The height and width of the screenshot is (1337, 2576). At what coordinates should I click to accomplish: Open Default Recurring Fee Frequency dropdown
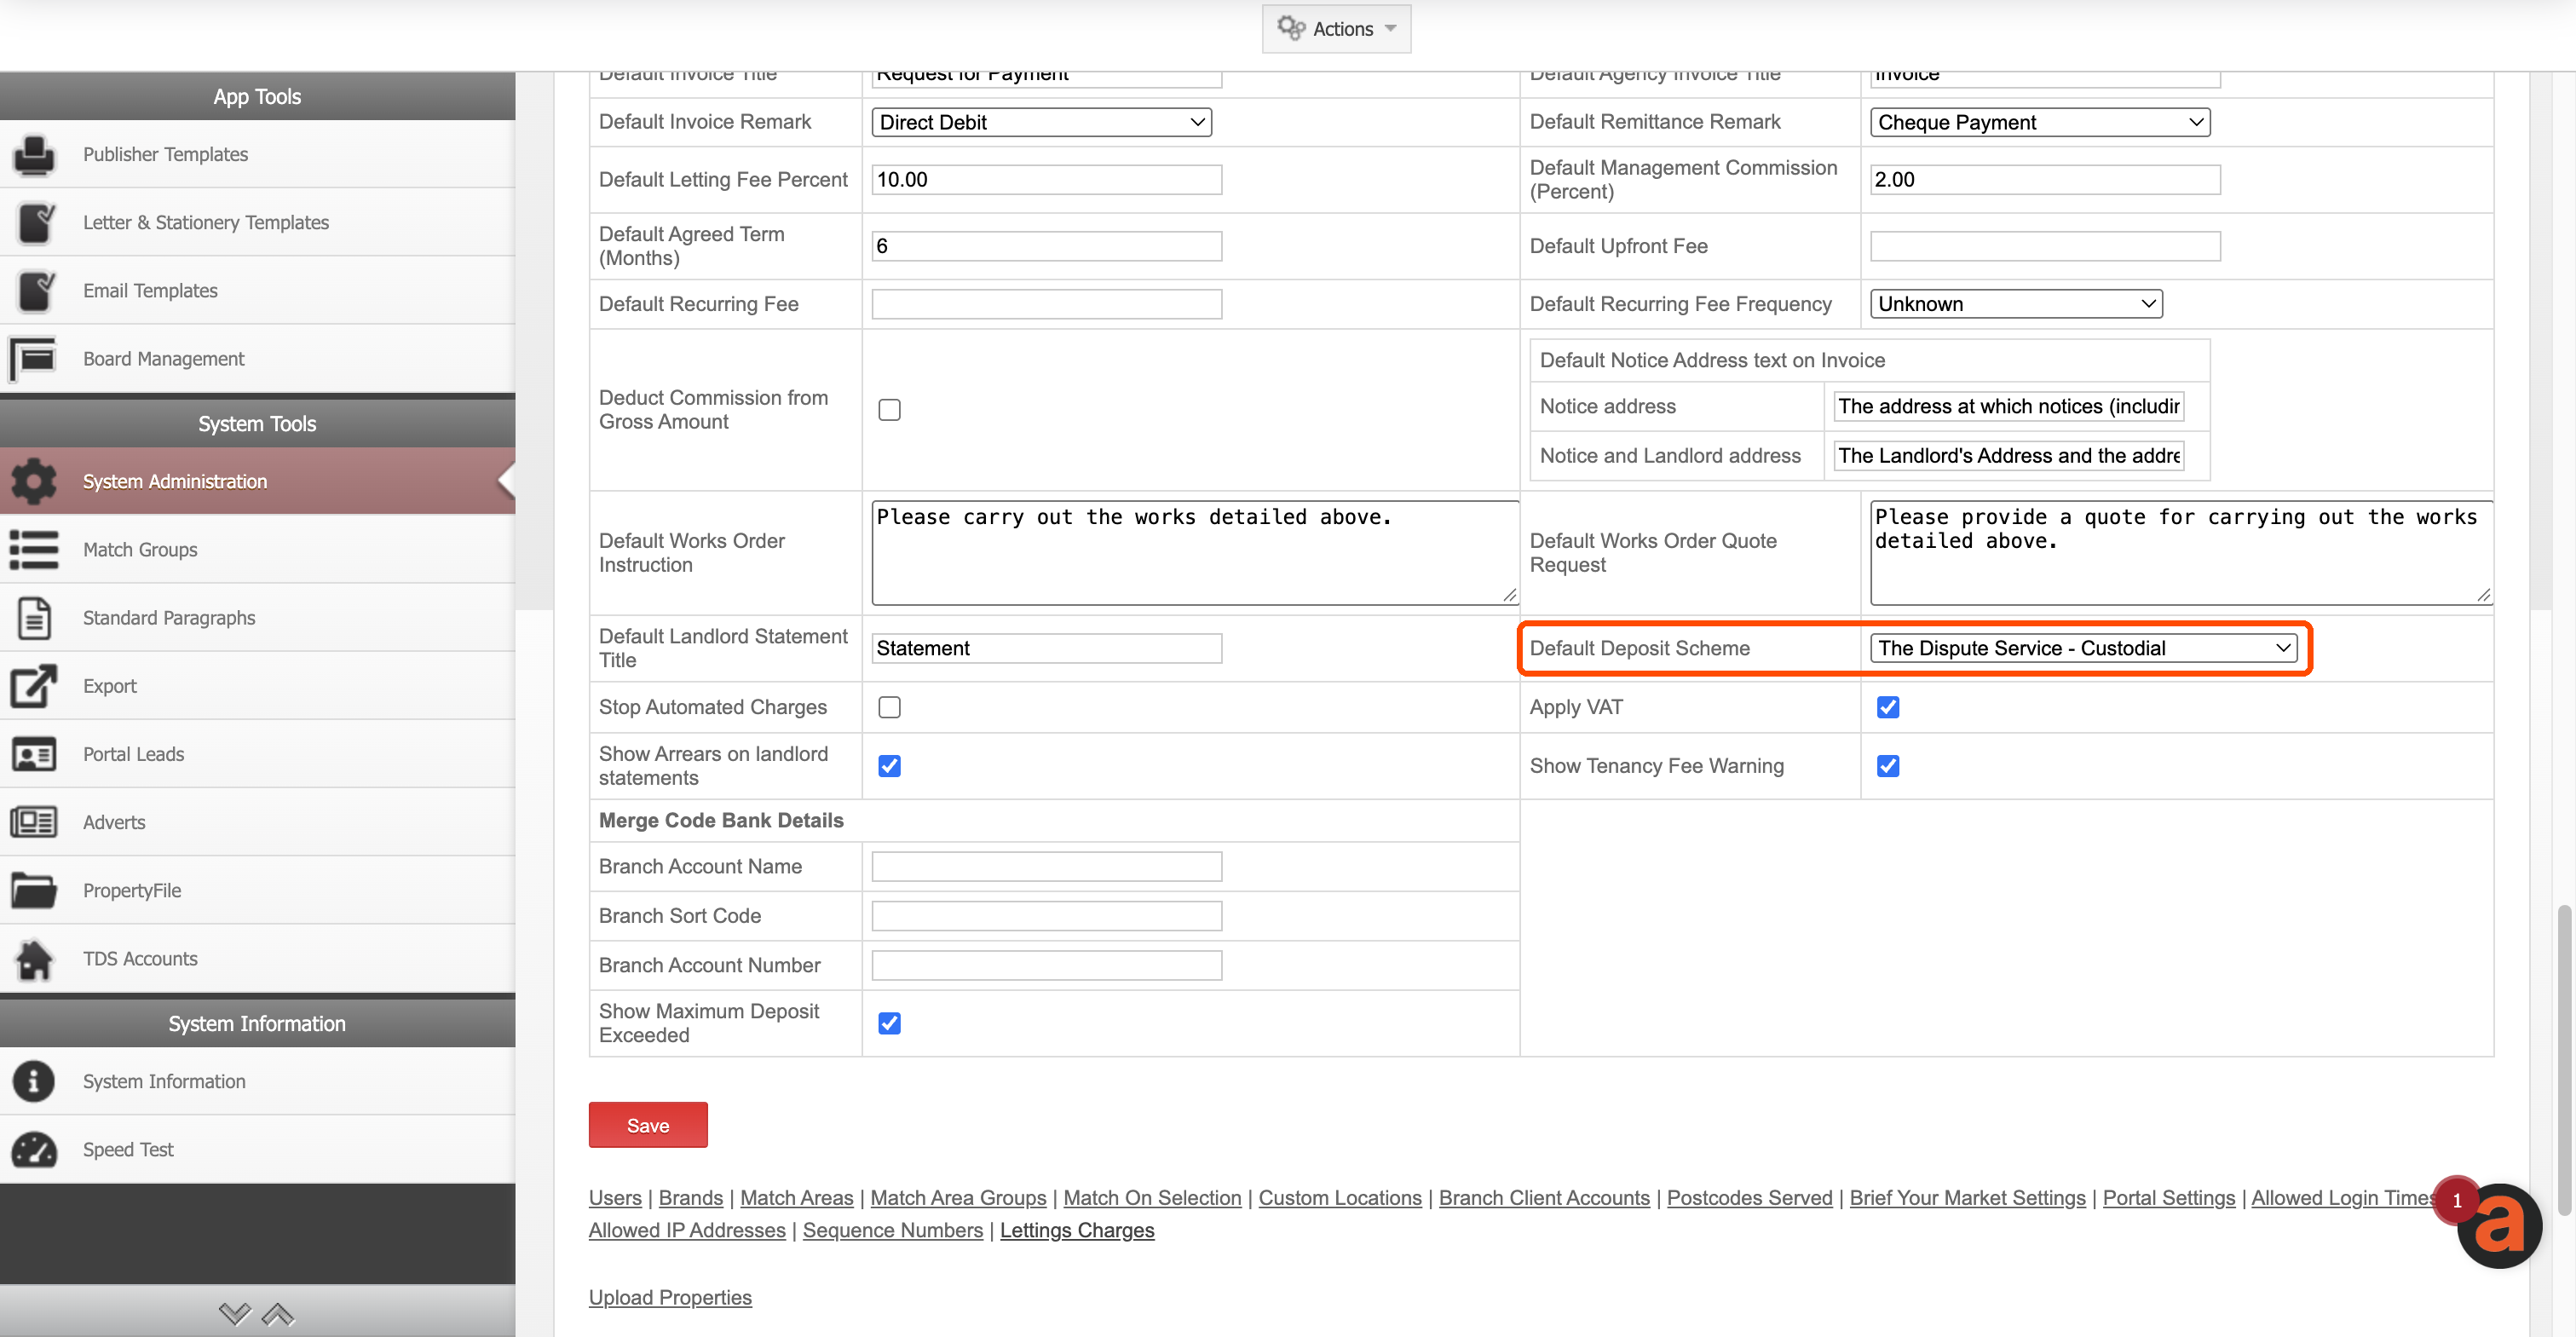2016,304
